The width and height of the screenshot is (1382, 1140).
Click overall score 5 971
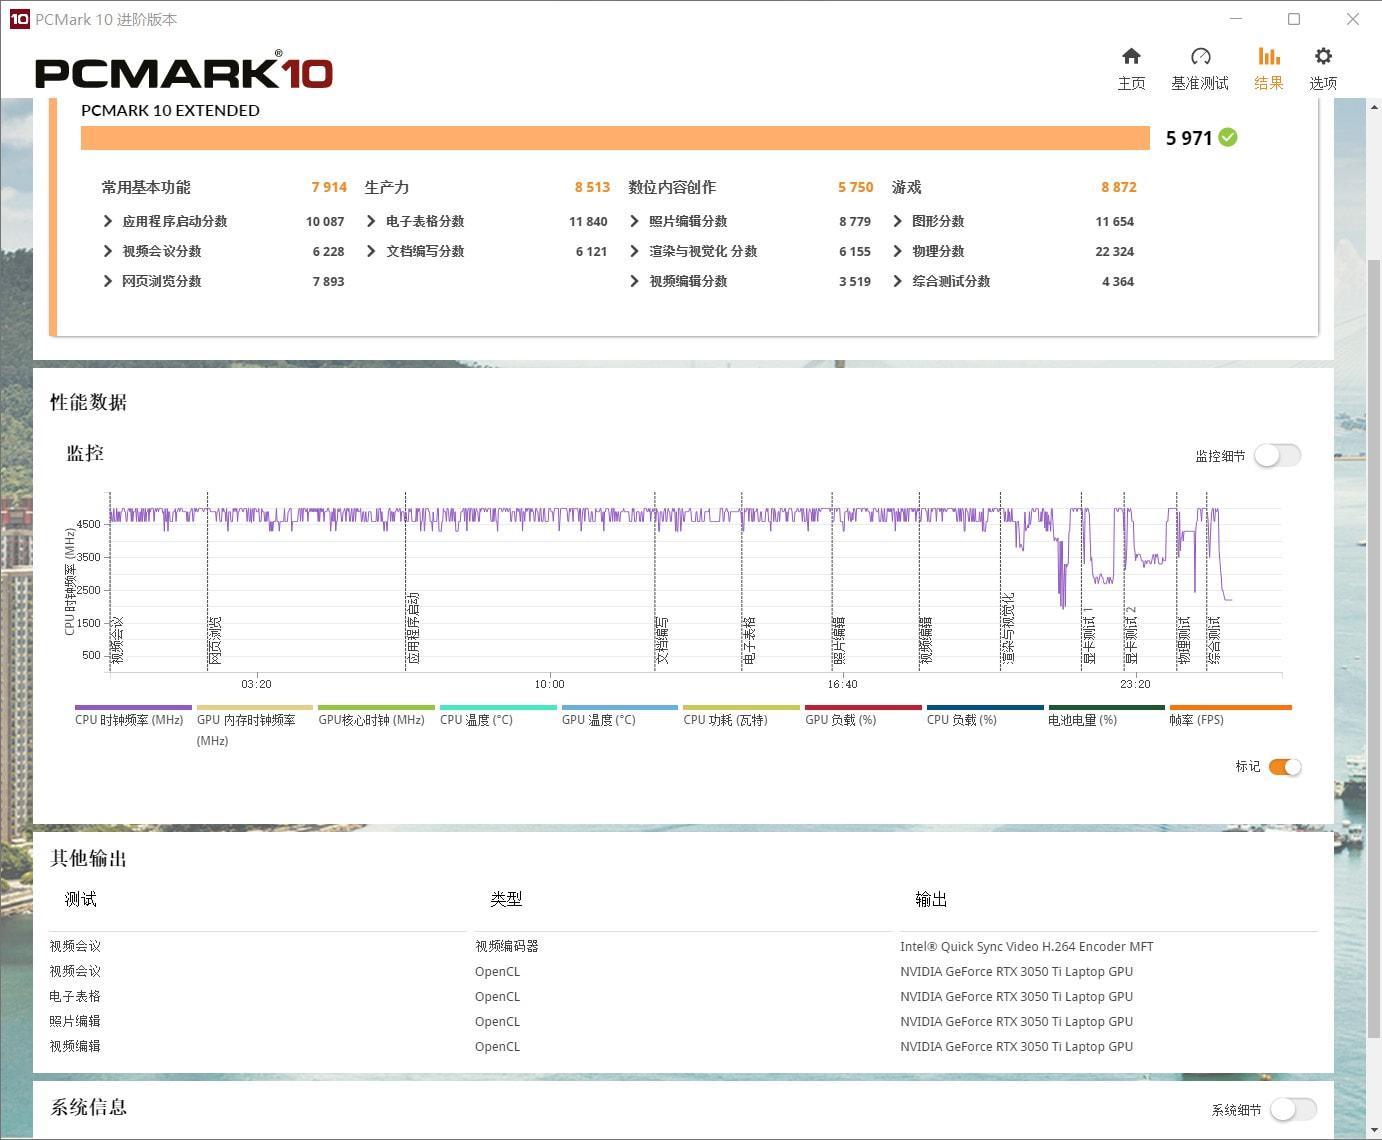(x=1189, y=138)
